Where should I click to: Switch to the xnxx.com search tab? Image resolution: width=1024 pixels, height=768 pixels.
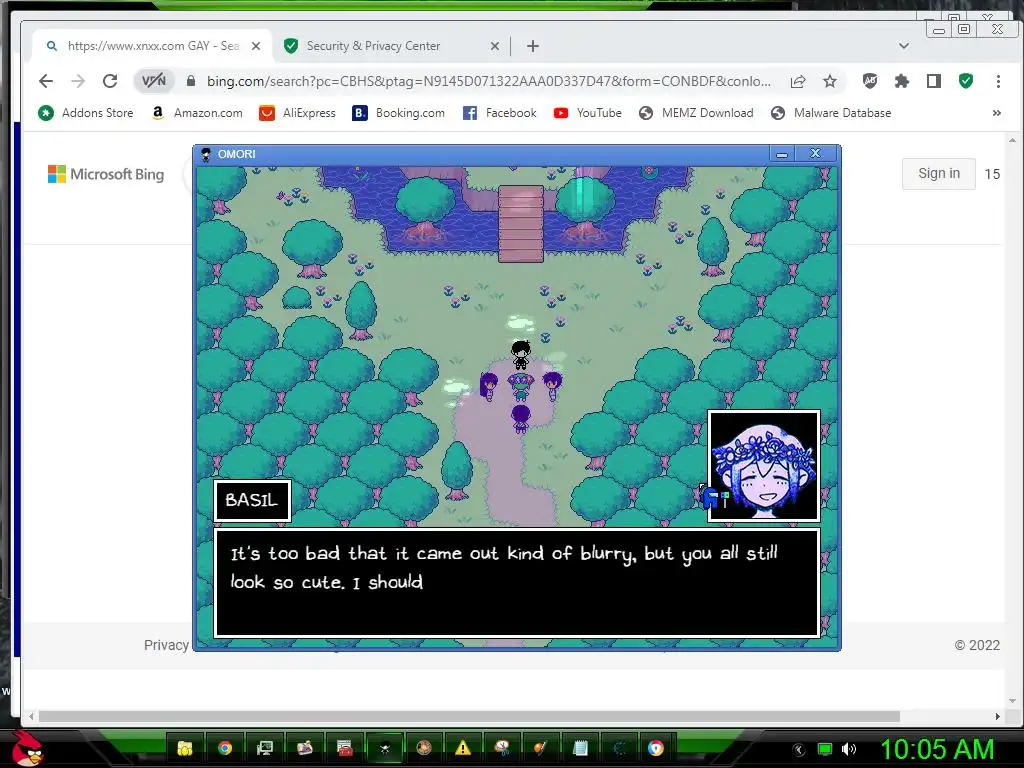pos(153,46)
